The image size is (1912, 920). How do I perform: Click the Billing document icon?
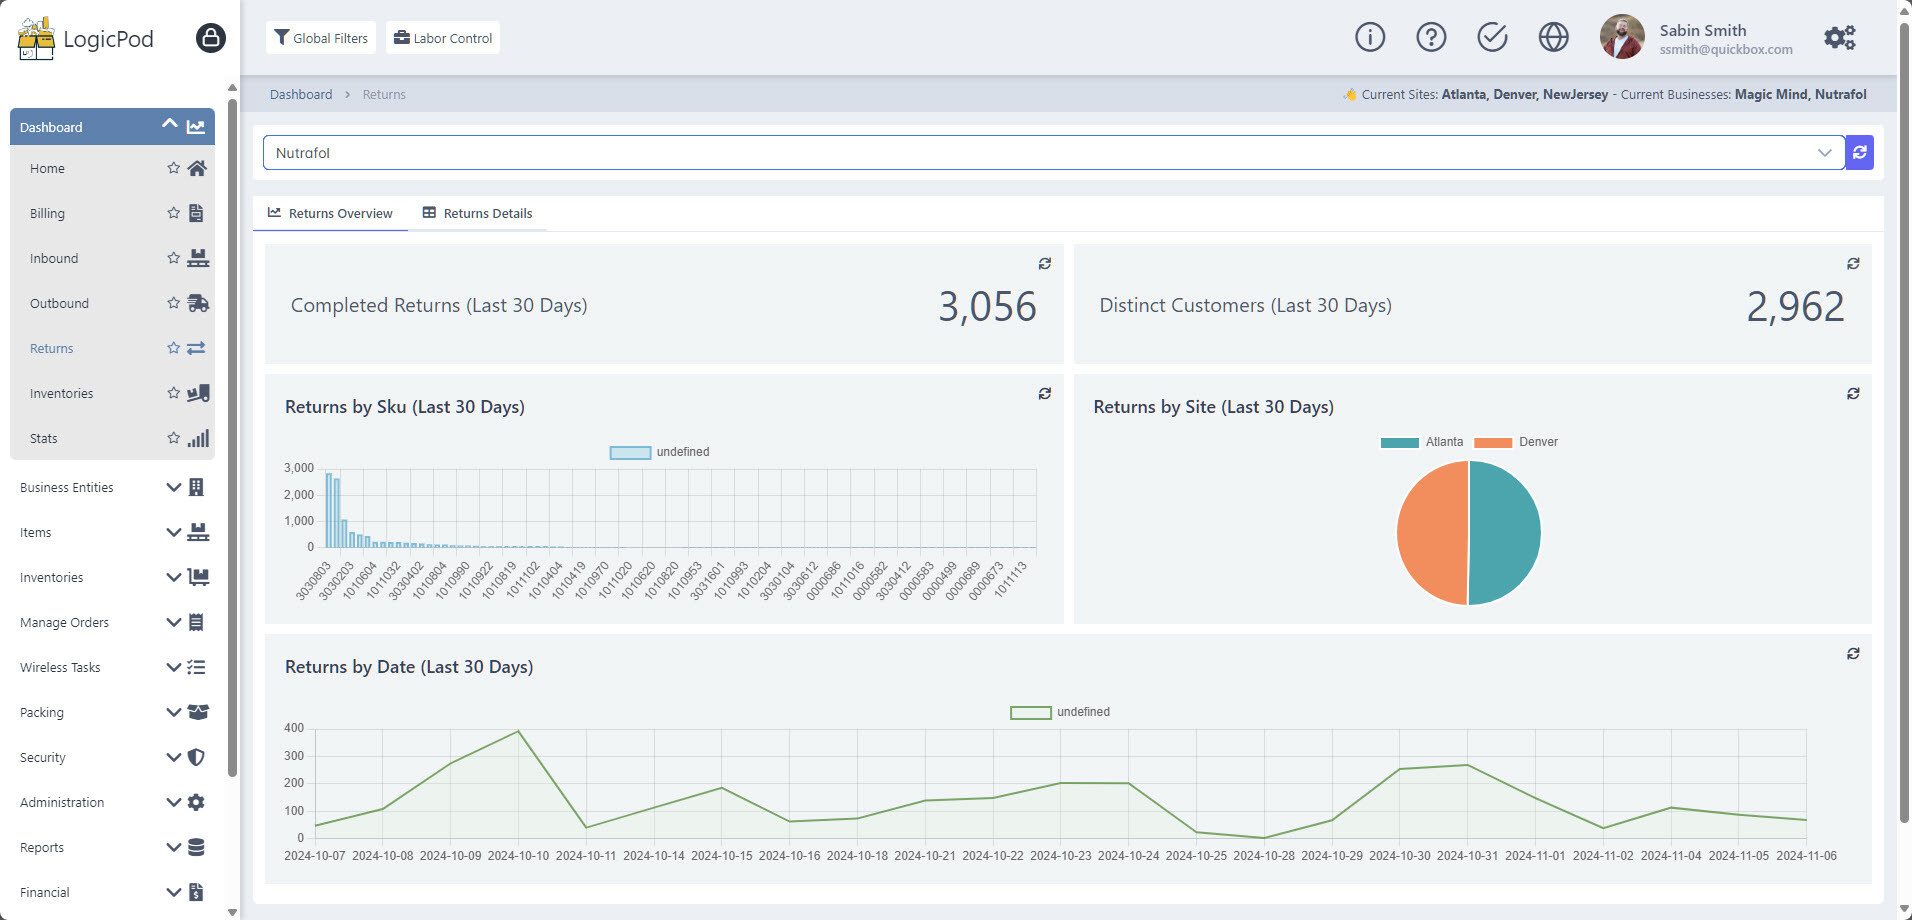coord(196,213)
